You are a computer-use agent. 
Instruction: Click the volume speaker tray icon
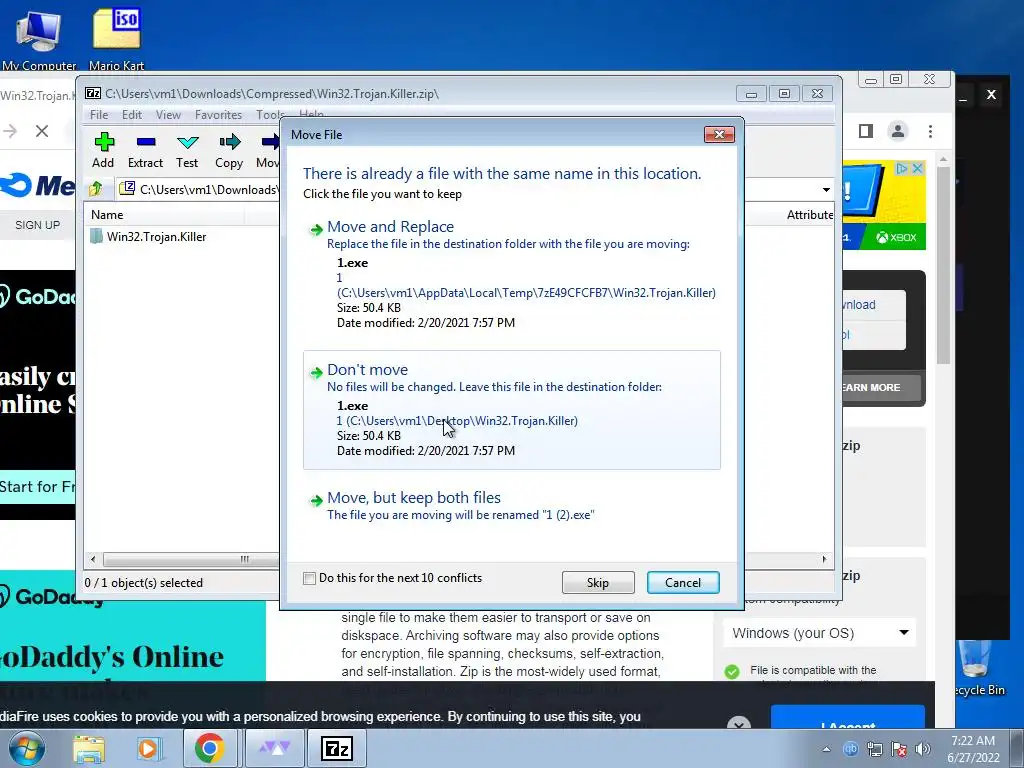(x=923, y=749)
